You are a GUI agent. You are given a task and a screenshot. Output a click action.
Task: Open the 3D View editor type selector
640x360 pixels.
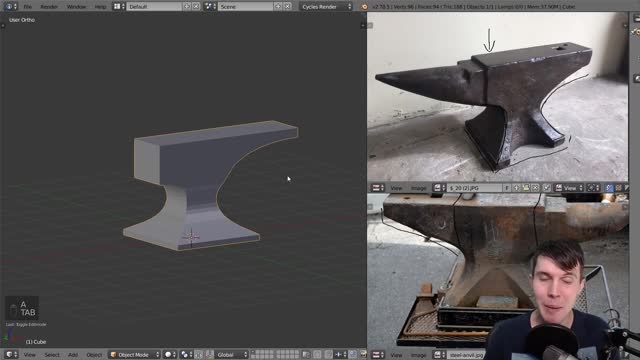(x=10, y=355)
